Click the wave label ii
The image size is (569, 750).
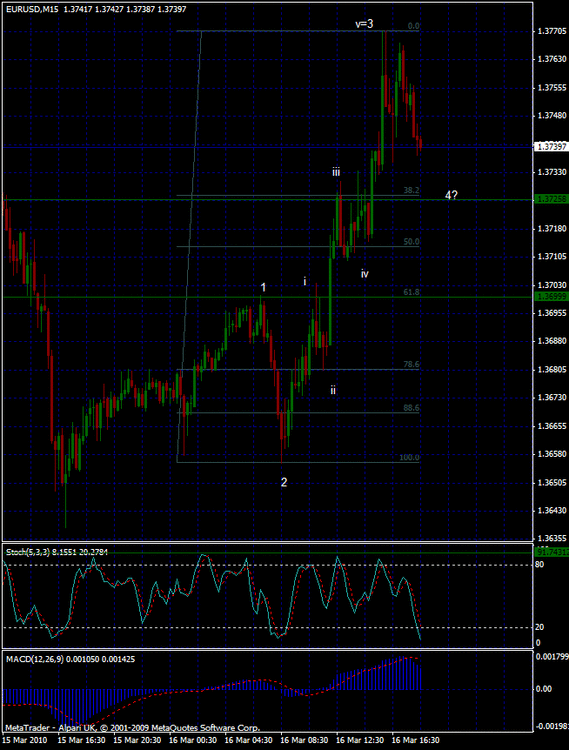(x=333, y=390)
